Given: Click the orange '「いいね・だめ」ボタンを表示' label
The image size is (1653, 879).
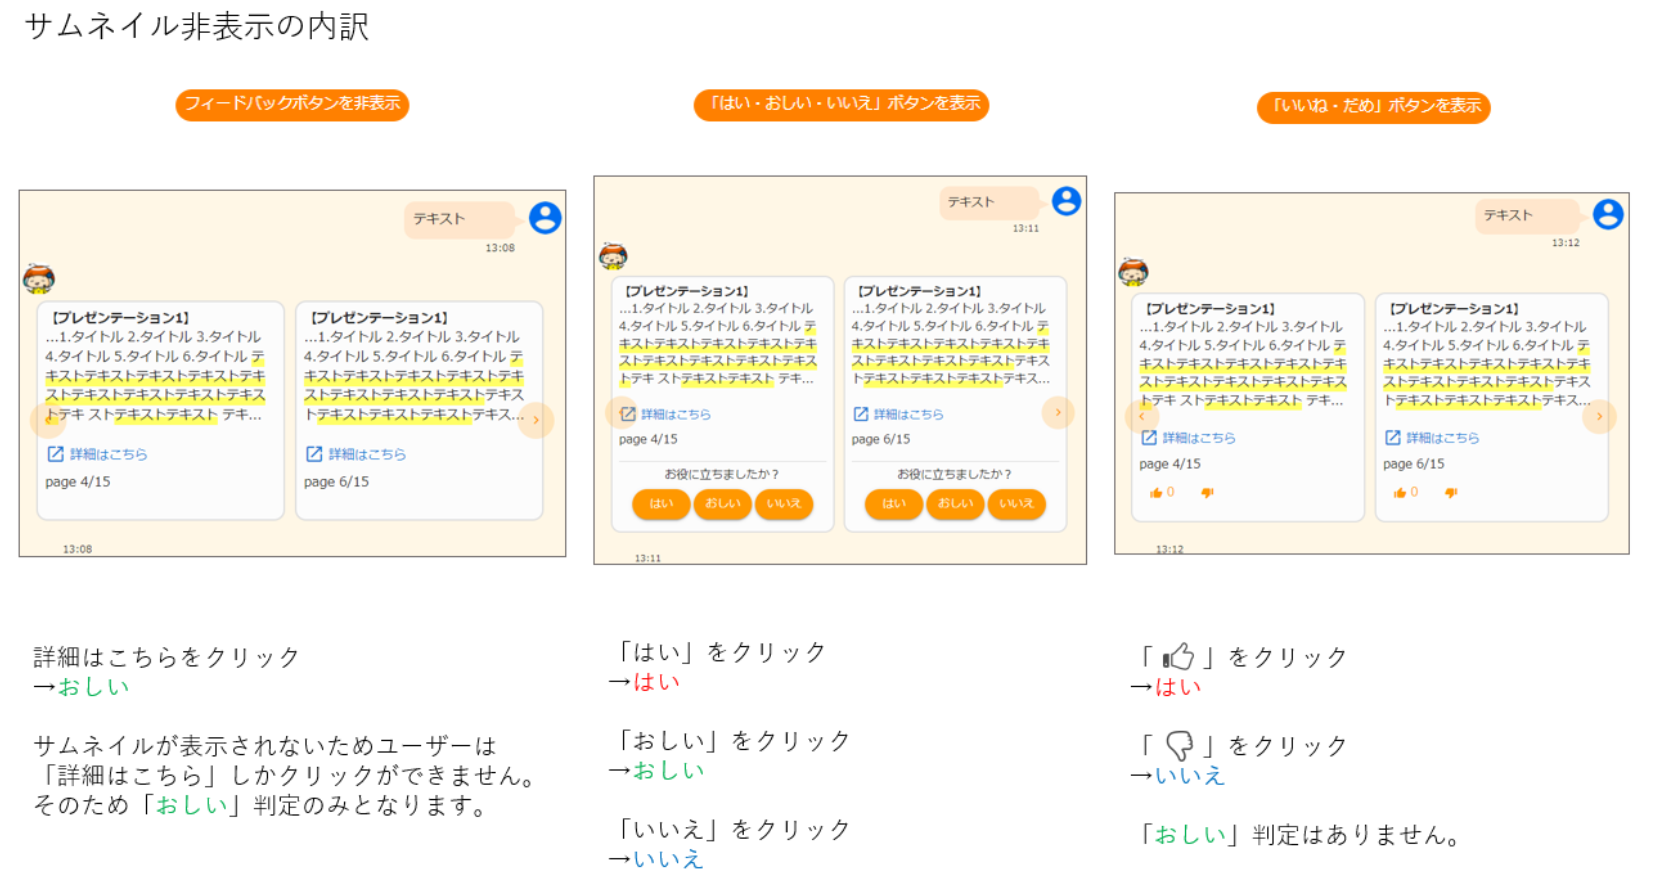Looking at the screenshot, I should coord(1373,106).
